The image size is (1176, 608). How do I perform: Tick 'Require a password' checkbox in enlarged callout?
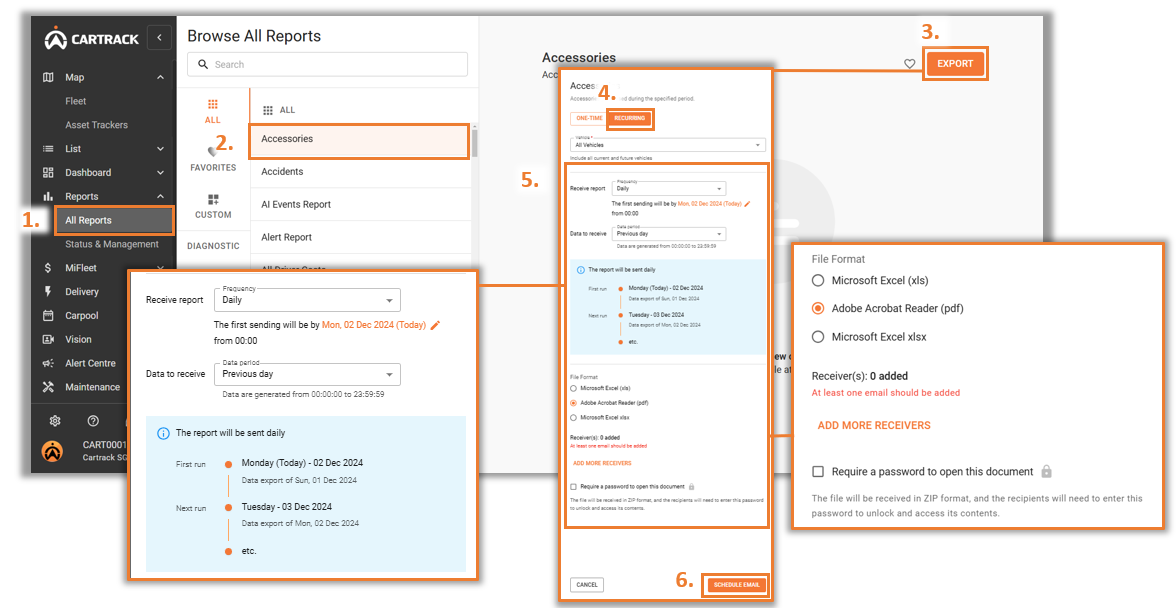tap(818, 472)
